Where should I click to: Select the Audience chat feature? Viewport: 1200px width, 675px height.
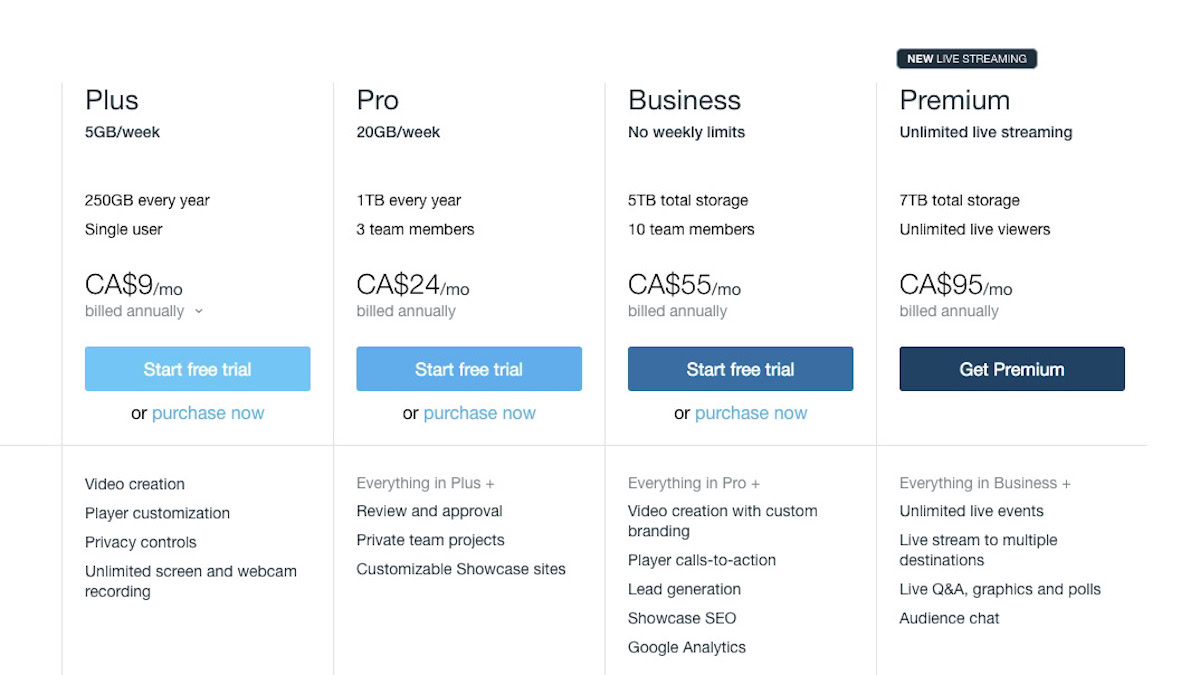tap(949, 618)
